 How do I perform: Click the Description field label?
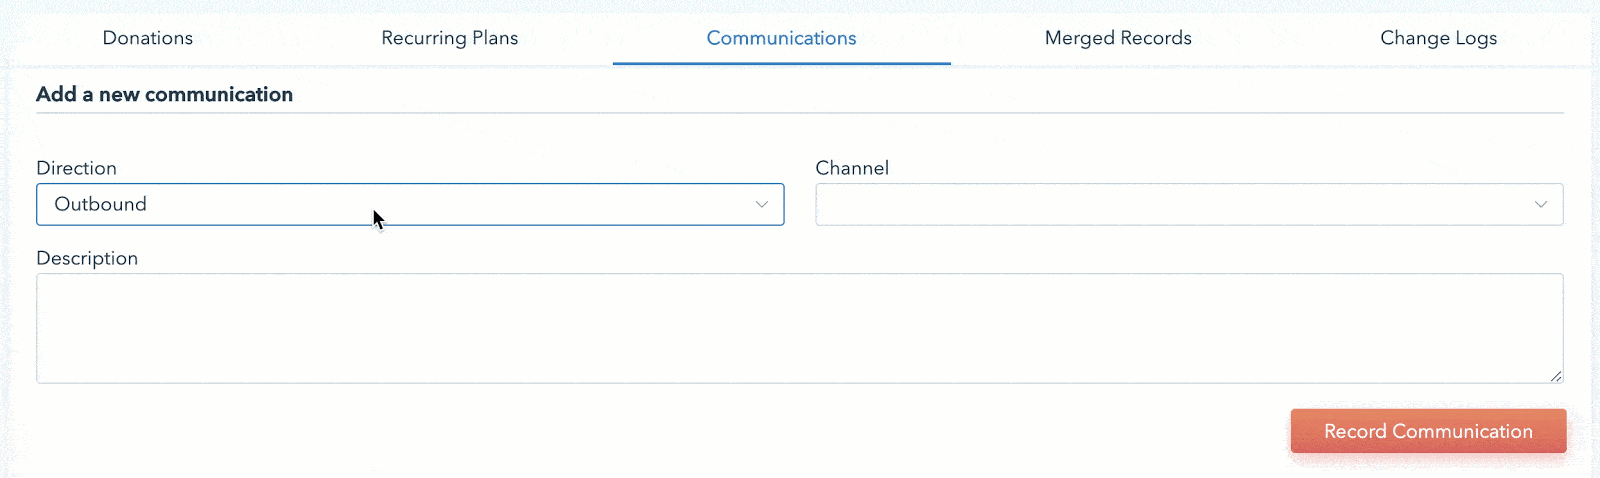(x=87, y=258)
